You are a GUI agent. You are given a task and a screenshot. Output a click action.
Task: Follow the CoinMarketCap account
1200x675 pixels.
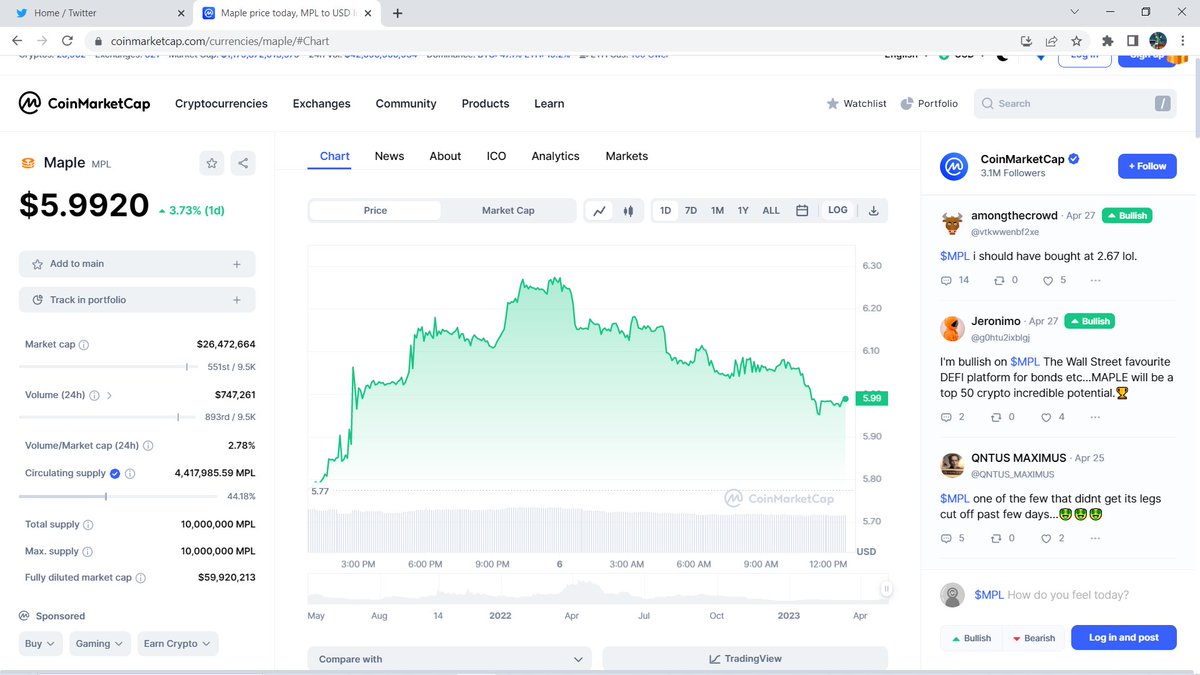click(1147, 166)
